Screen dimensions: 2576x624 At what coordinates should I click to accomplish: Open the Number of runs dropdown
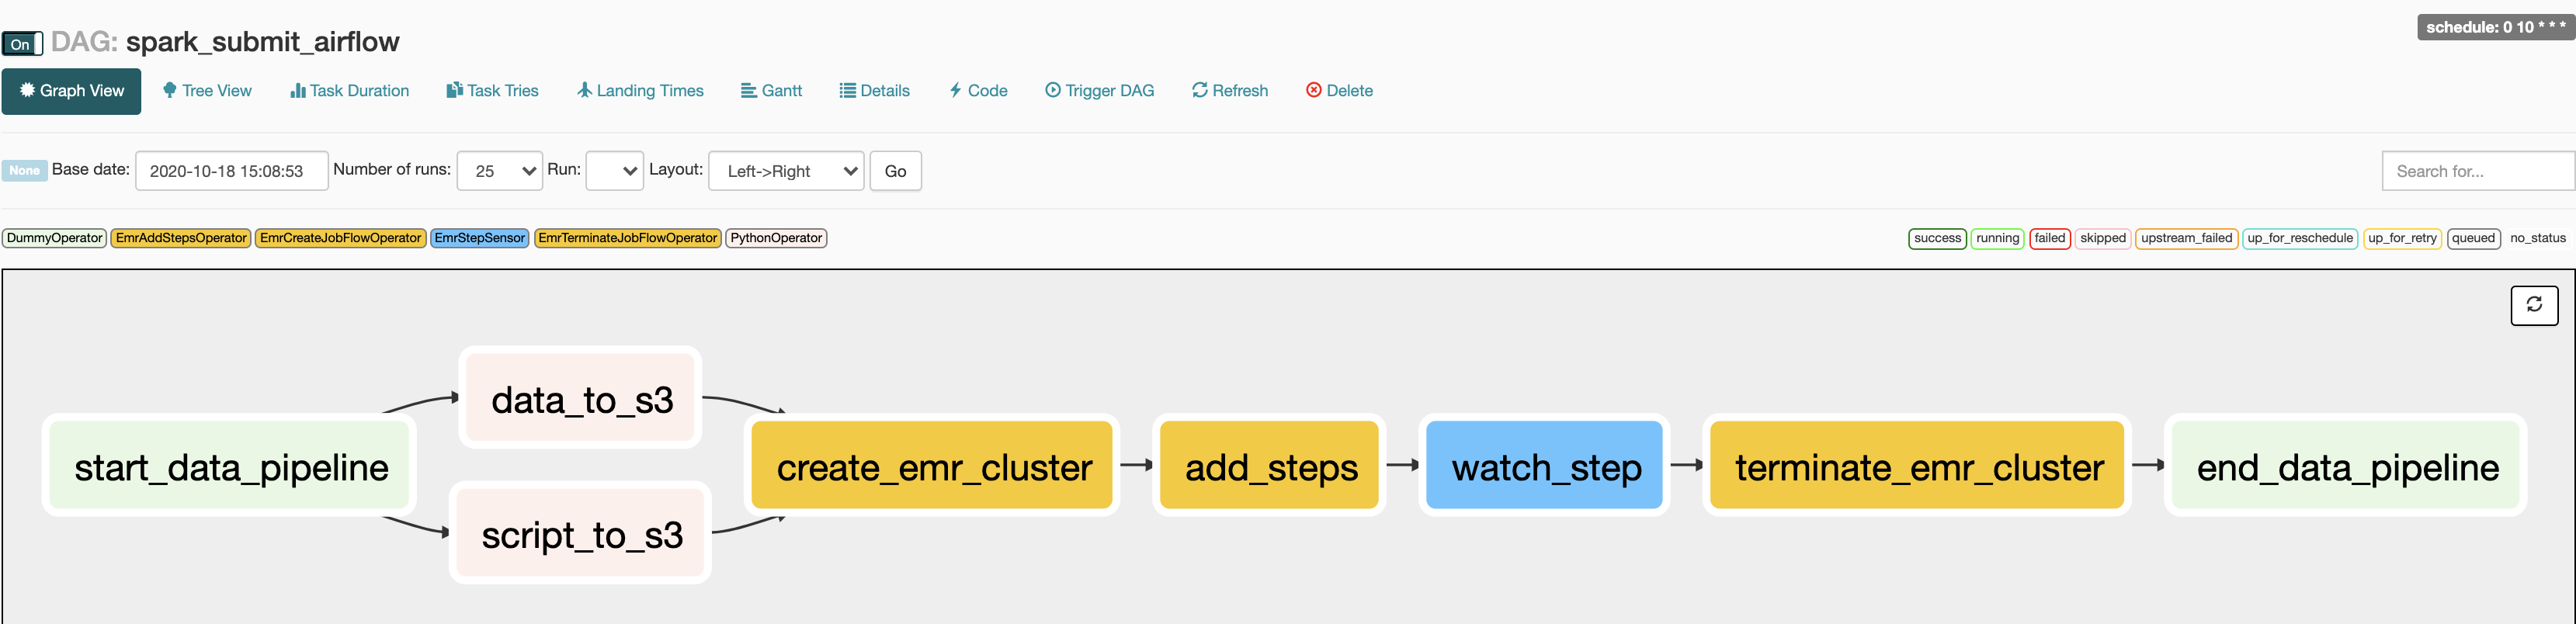point(499,171)
